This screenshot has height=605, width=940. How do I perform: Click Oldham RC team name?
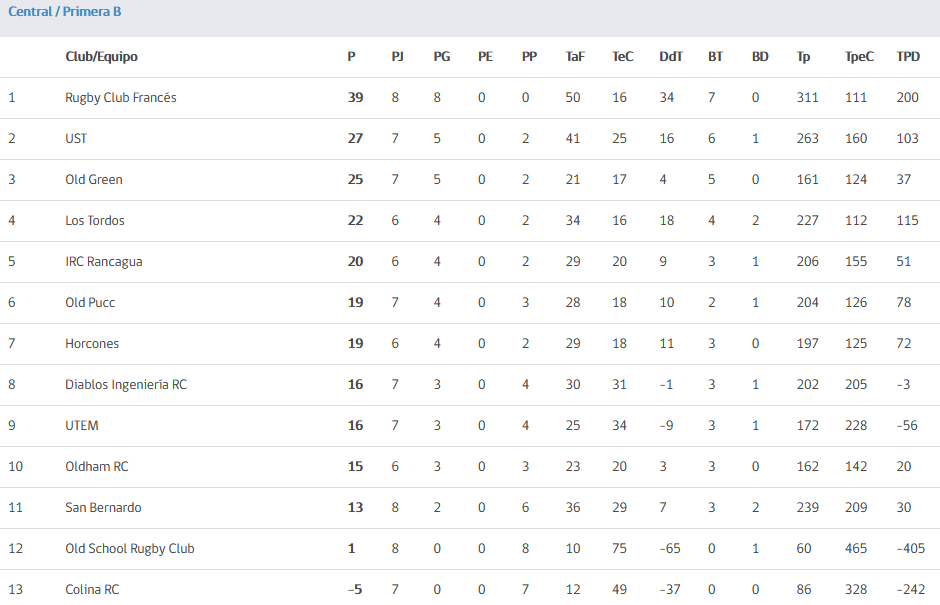point(97,466)
